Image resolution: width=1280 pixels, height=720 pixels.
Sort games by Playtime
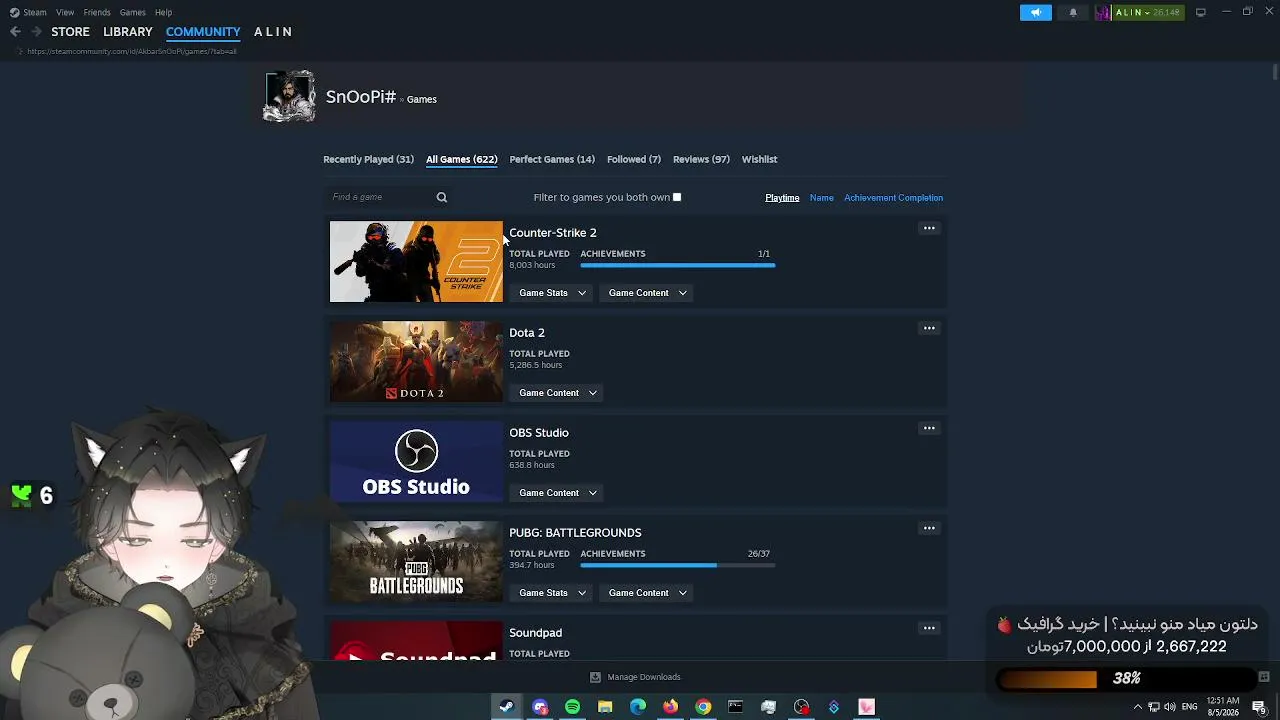pyautogui.click(x=782, y=198)
